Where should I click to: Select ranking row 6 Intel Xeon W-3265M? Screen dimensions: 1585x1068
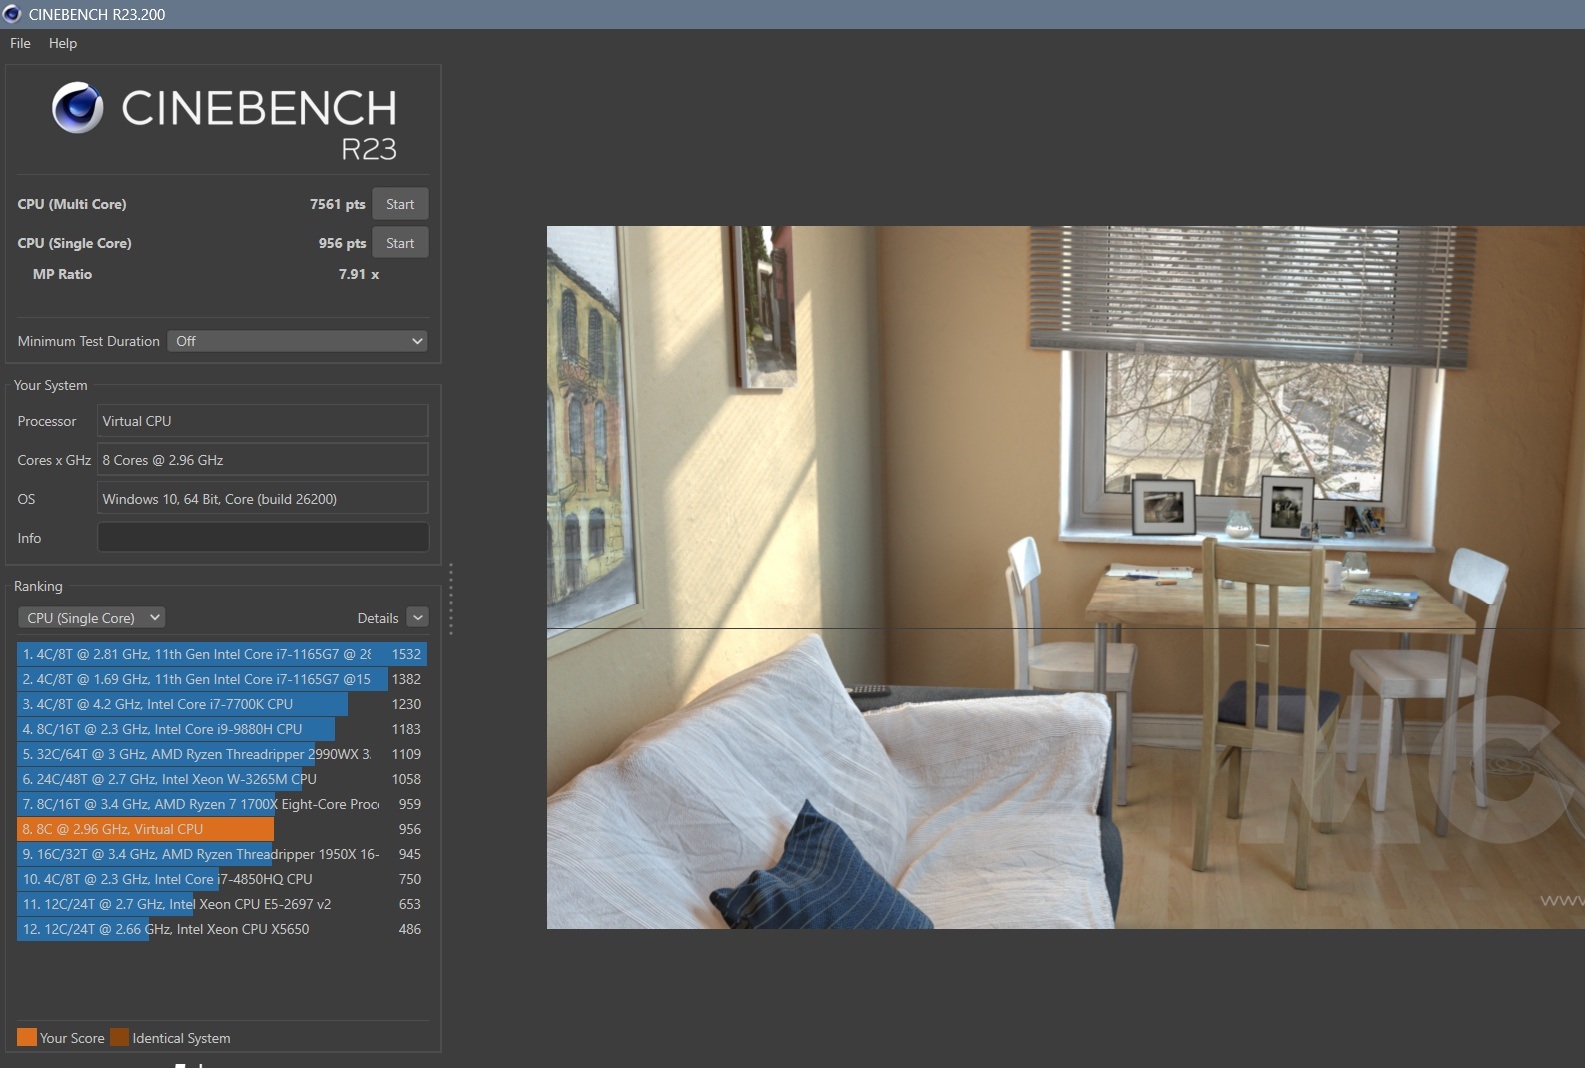(222, 779)
